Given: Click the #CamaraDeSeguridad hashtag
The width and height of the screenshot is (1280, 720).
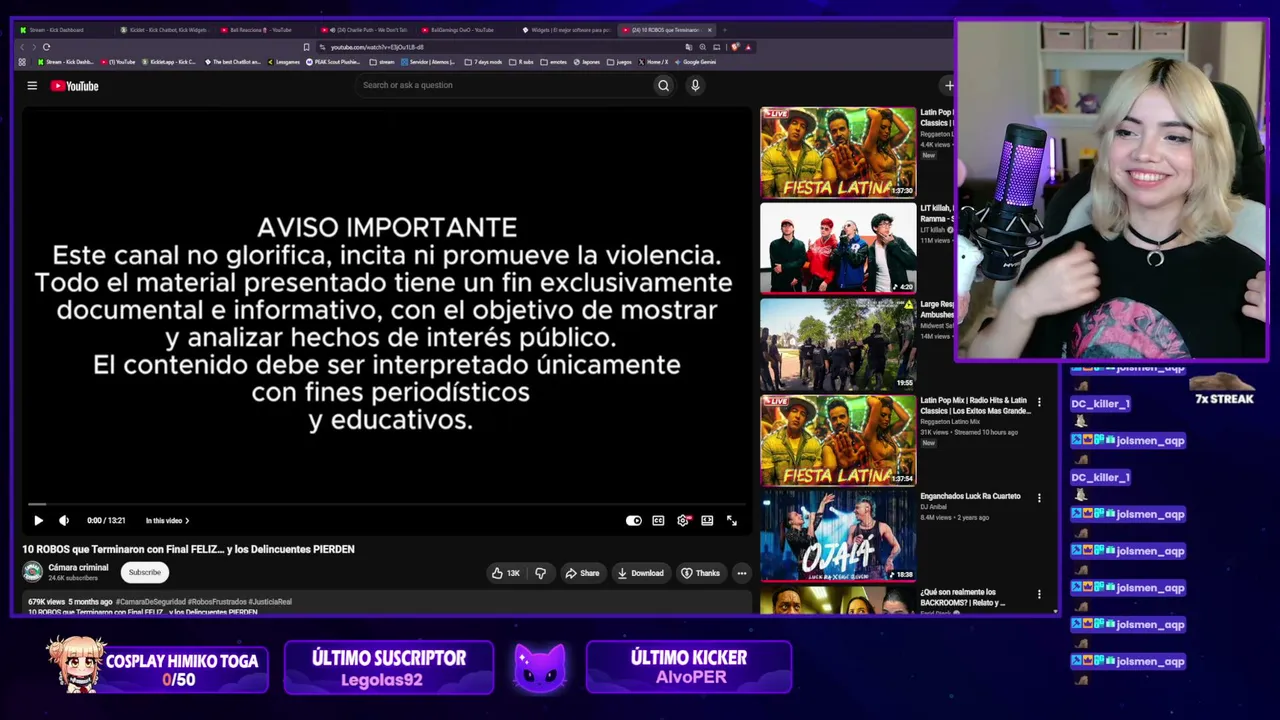Looking at the screenshot, I should click(x=150, y=602).
